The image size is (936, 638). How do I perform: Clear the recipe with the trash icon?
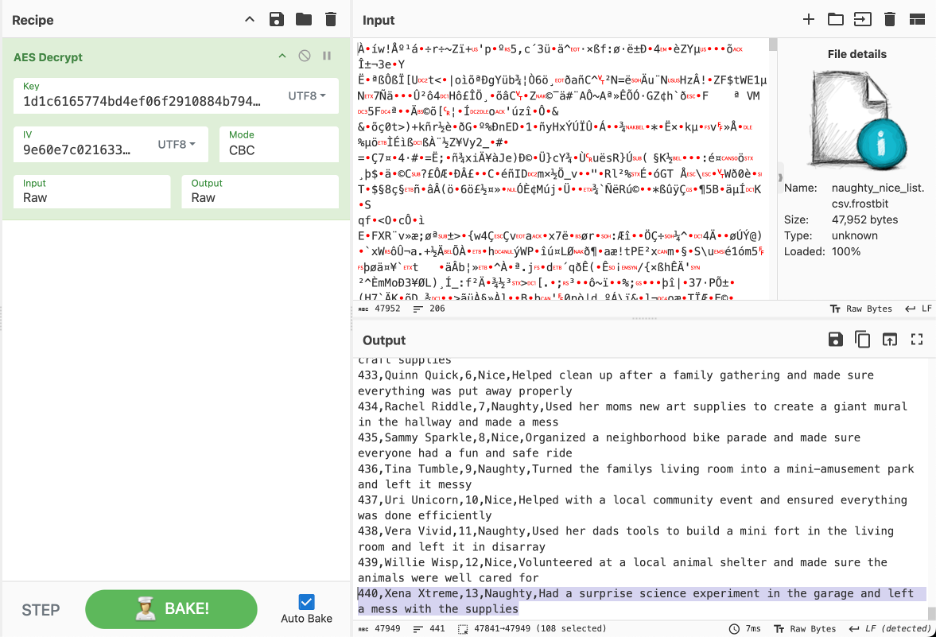[330, 20]
